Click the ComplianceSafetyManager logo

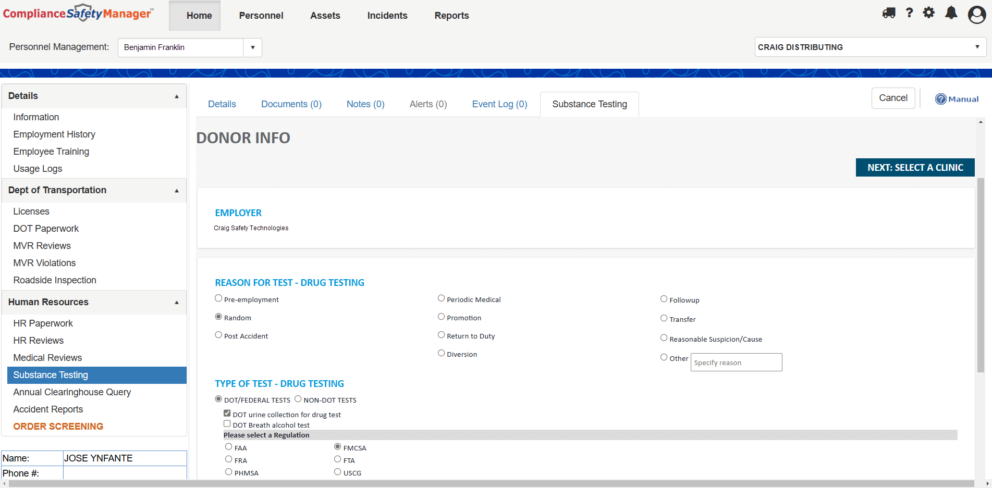pos(78,14)
